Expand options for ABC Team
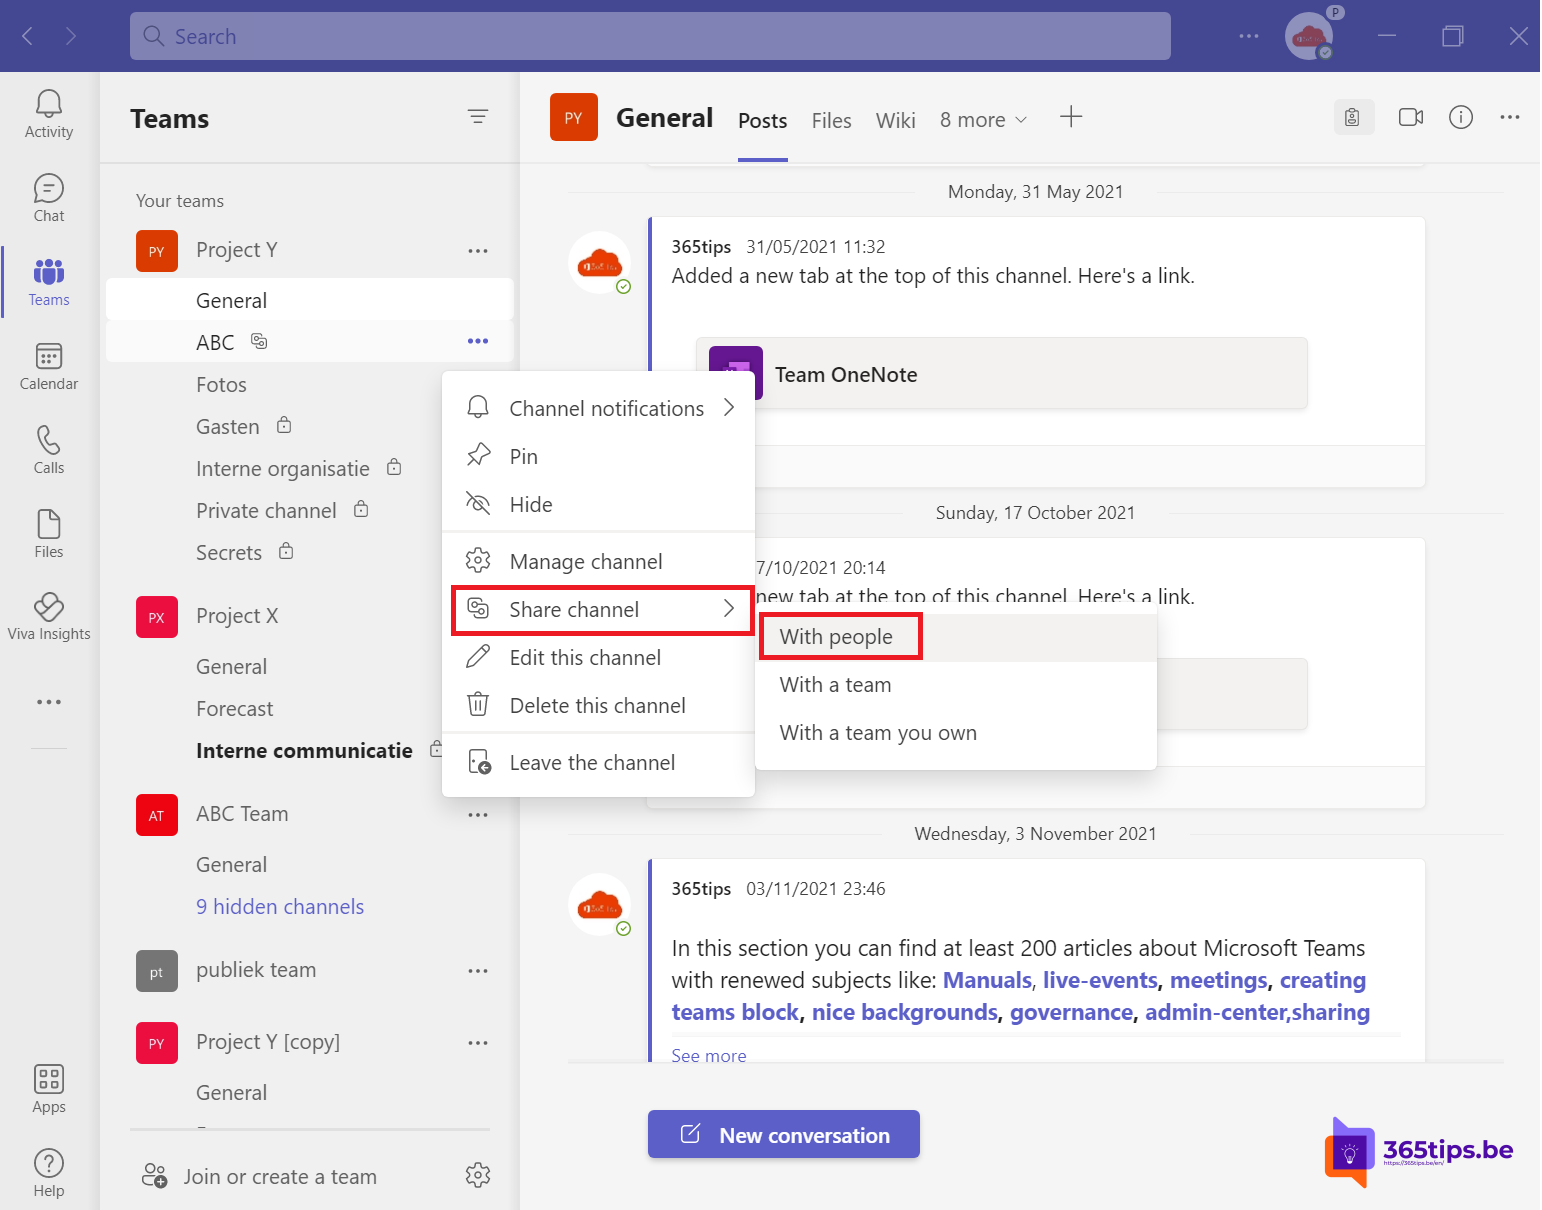The image size is (1542, 1210). [478, 814]
